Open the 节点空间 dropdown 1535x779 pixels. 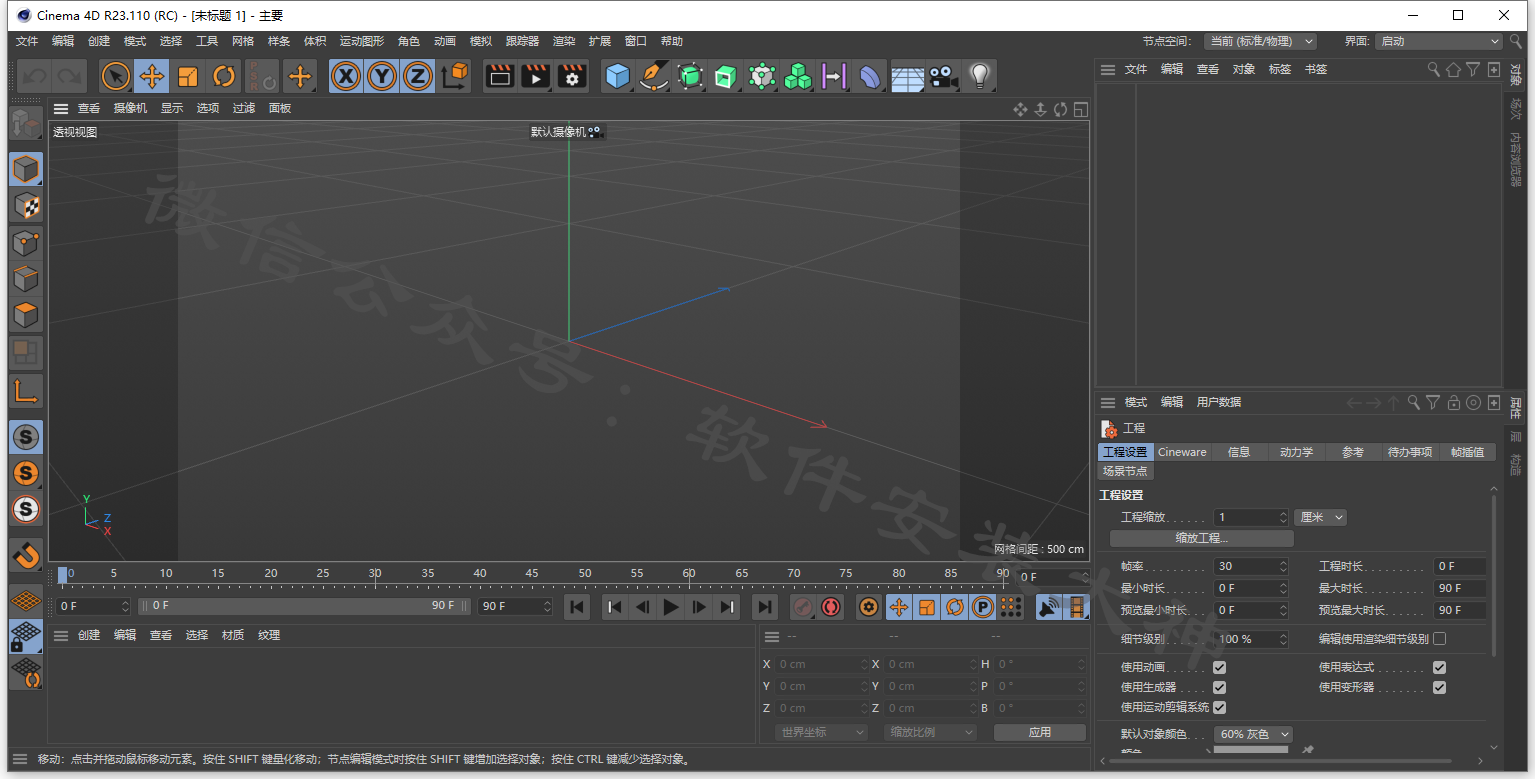coord(1260,41)
